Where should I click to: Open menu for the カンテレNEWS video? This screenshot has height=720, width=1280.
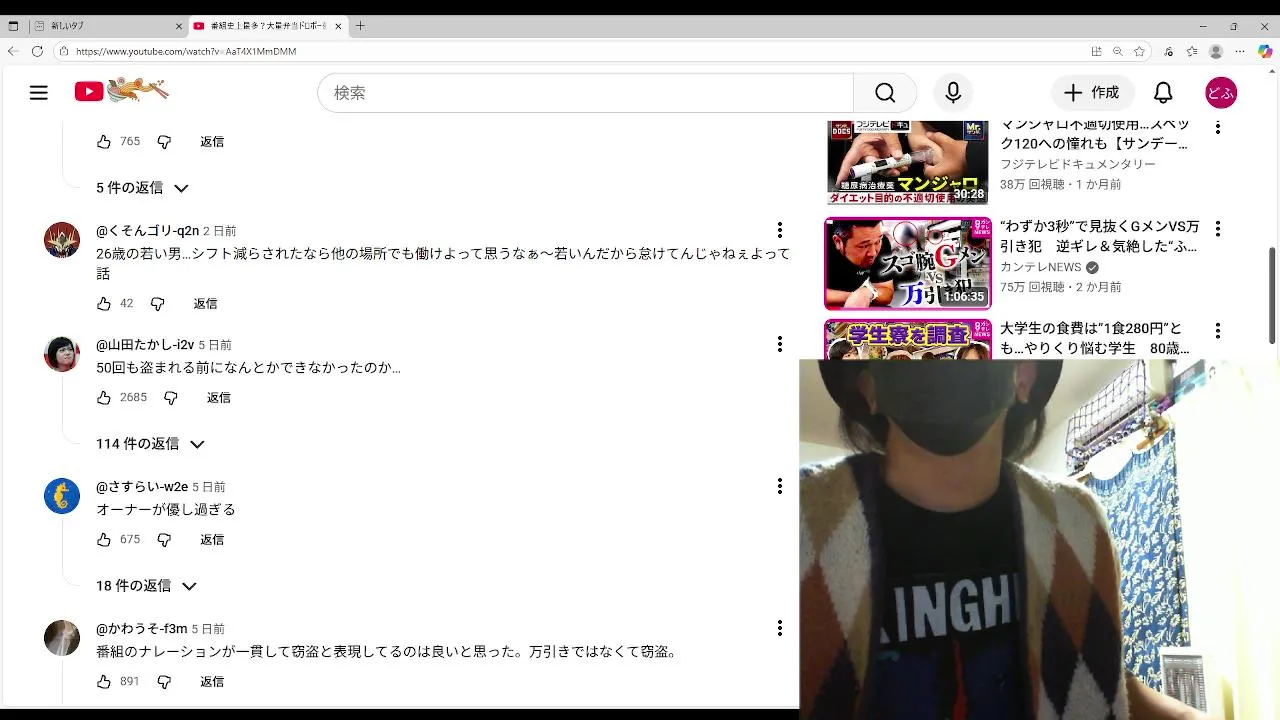(1217, 229)
